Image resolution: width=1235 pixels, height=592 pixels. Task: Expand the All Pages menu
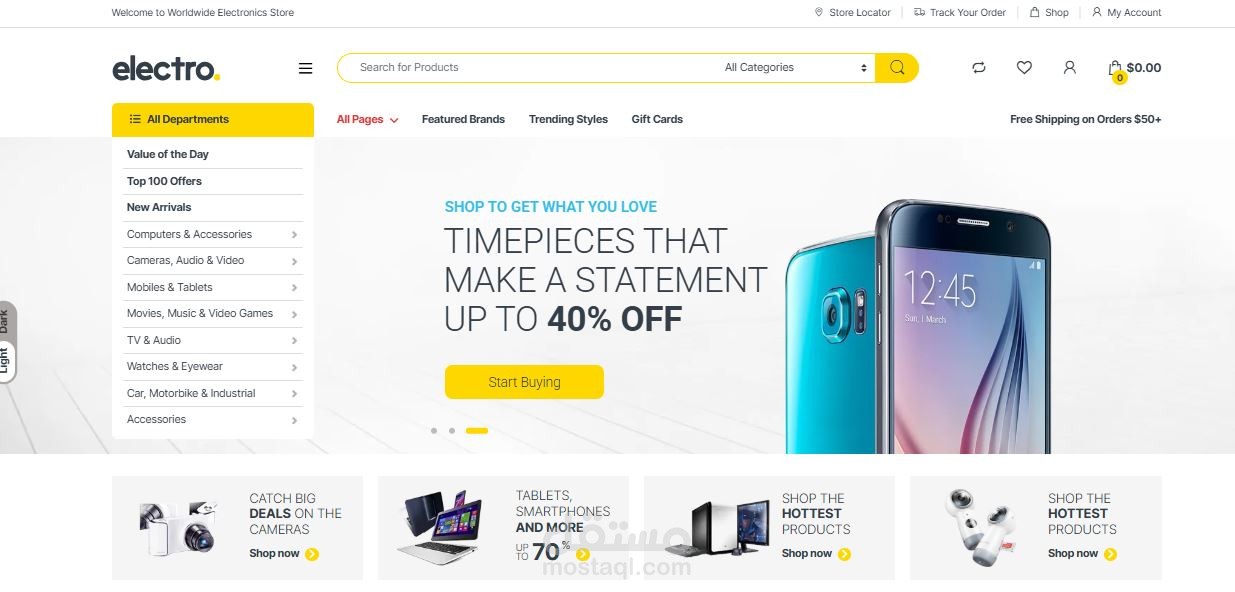click(x=367, y=119)
